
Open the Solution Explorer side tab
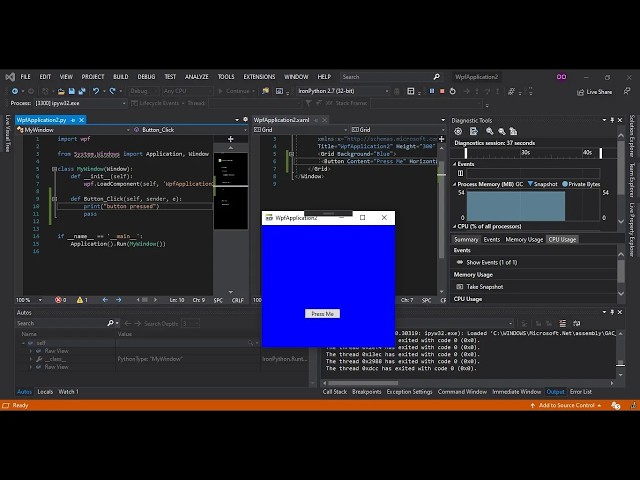(632, 136)
